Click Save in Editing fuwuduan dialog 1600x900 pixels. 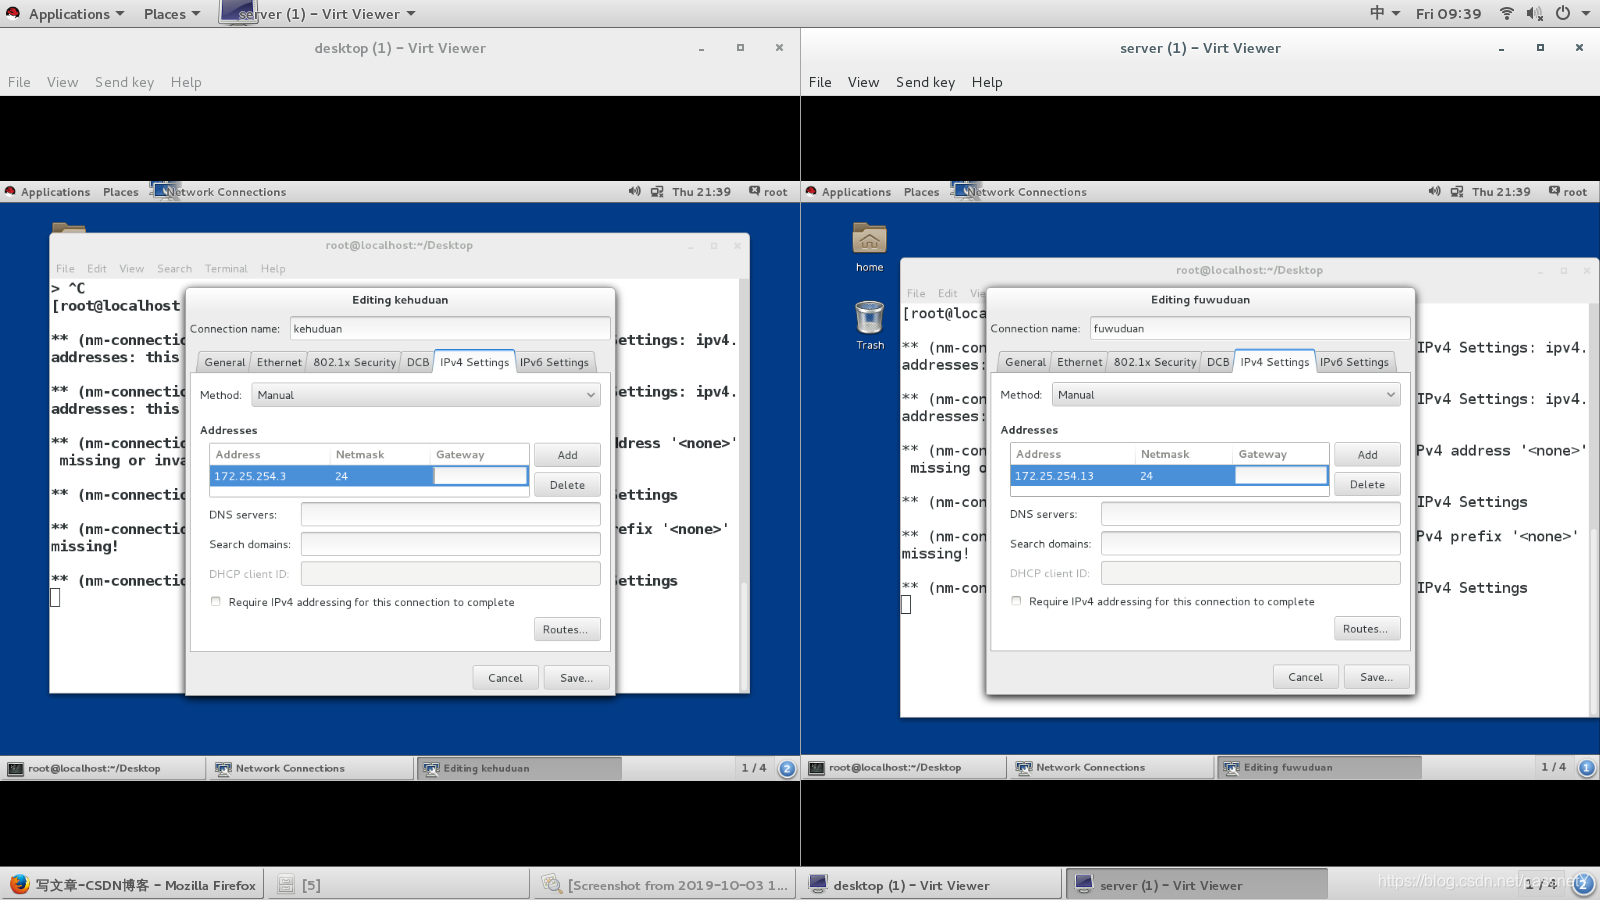pyautogui.click(x=1376, y=677)
